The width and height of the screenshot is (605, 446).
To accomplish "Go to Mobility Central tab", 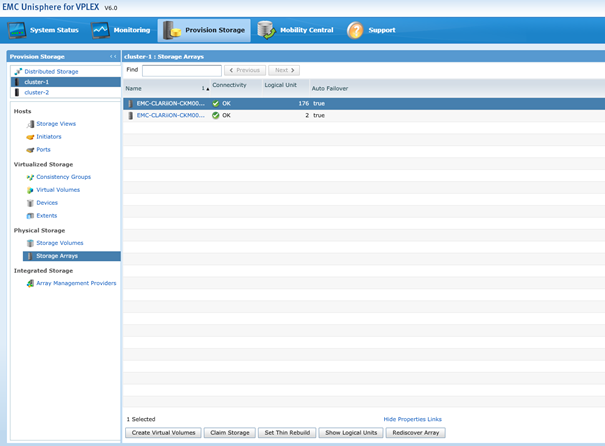I will pos(296,30).
